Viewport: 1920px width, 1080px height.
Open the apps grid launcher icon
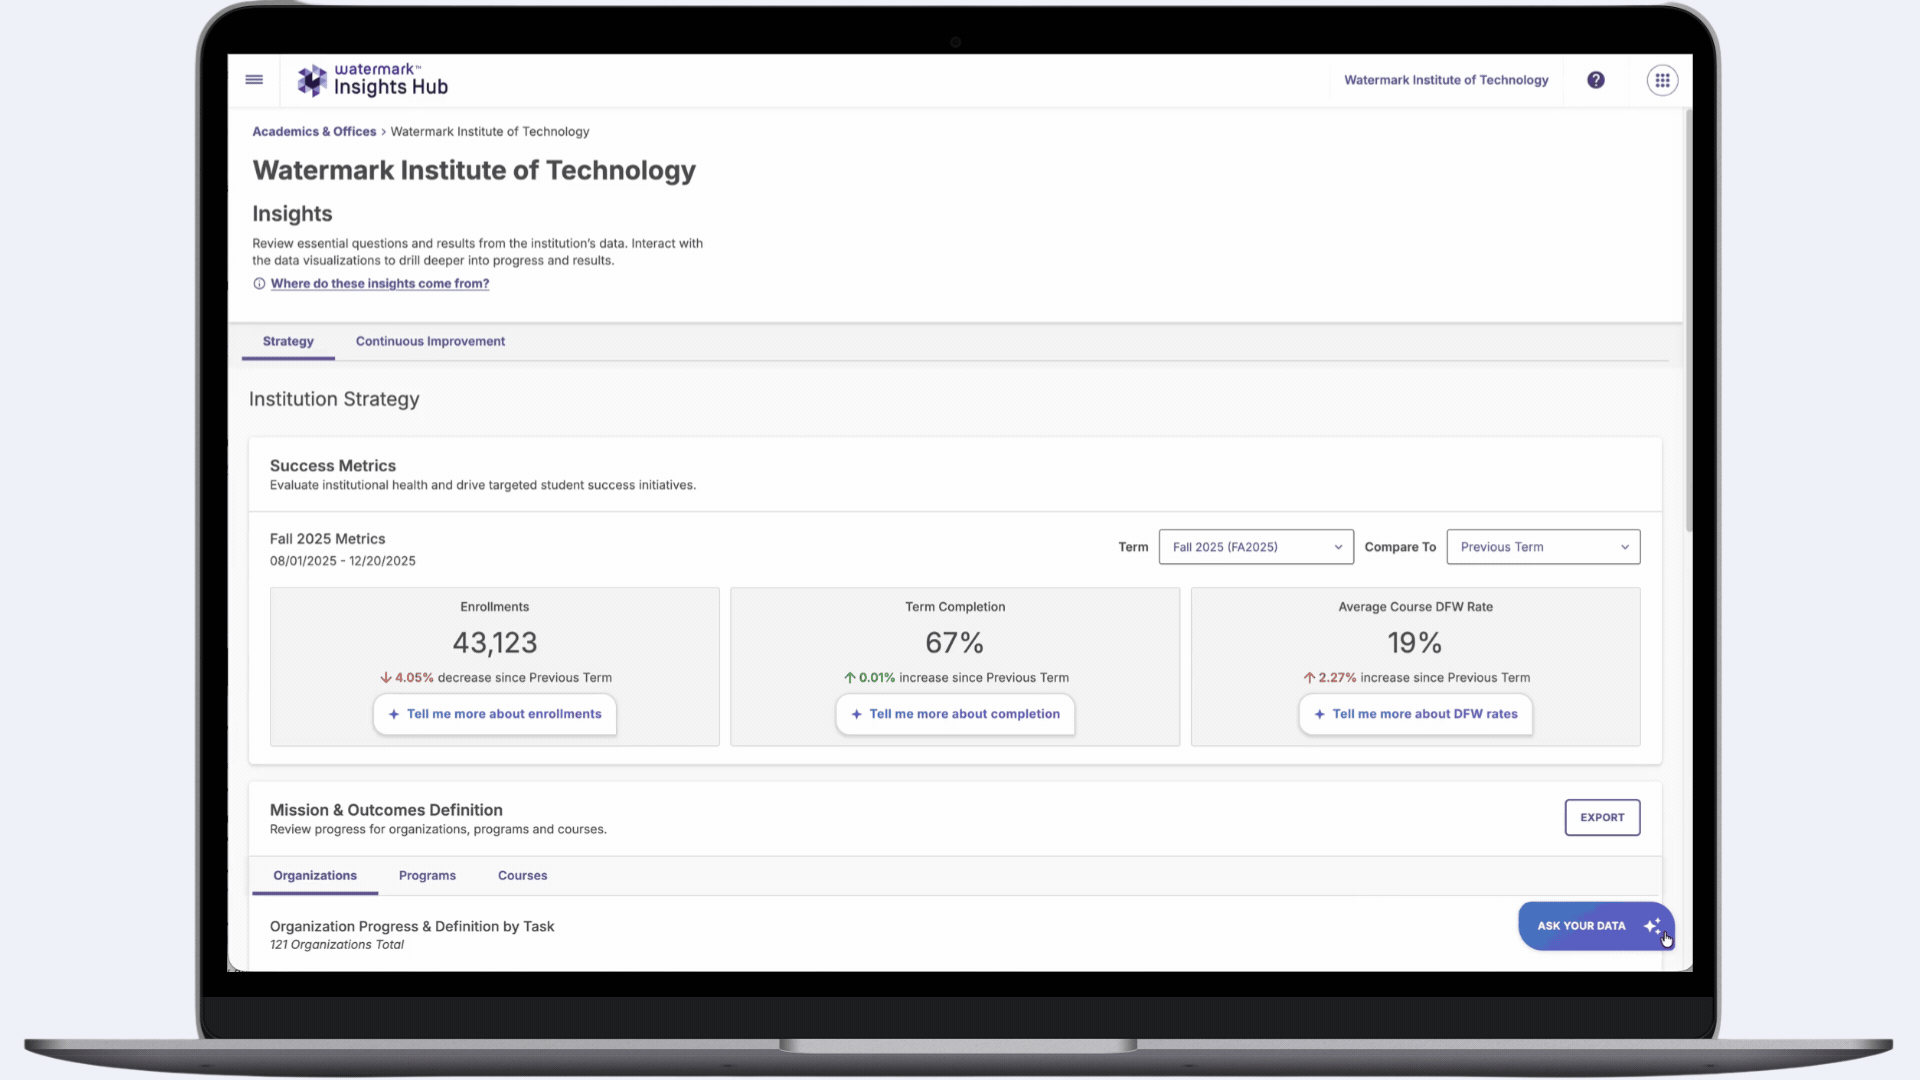(x=1662, y=80)
